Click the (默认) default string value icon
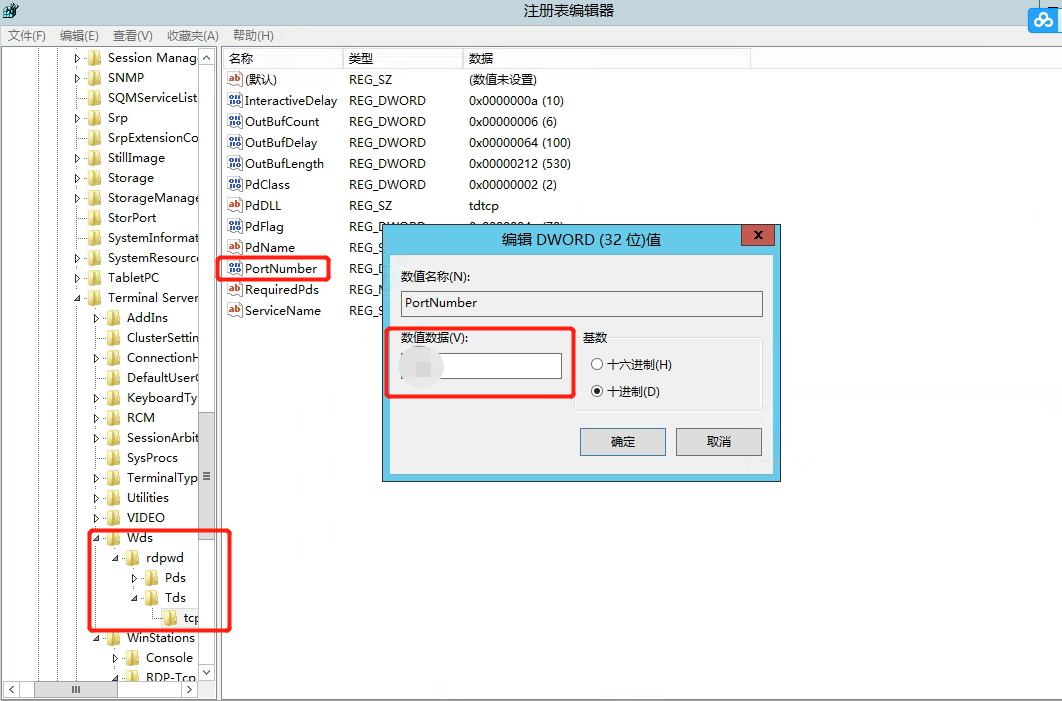This screenshot has width=1062, height=701. tap(234, 79)
